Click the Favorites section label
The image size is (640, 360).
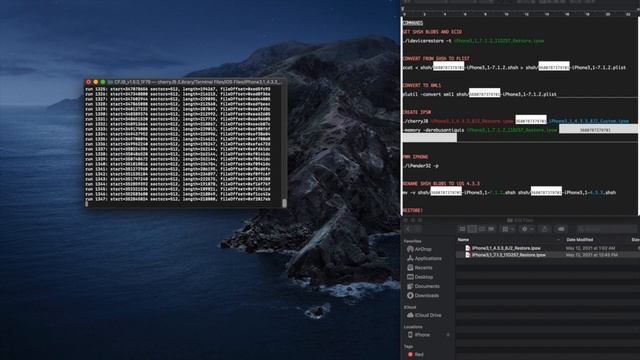pyautogui.click(x=412, y=241)
